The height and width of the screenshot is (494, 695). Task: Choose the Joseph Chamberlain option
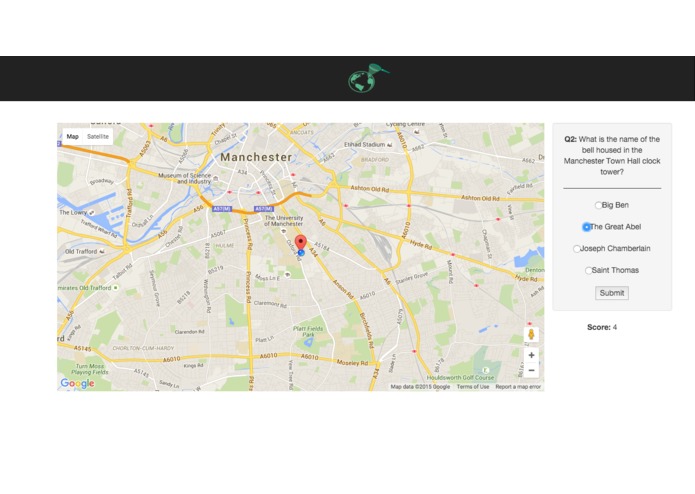pos(576,249)
